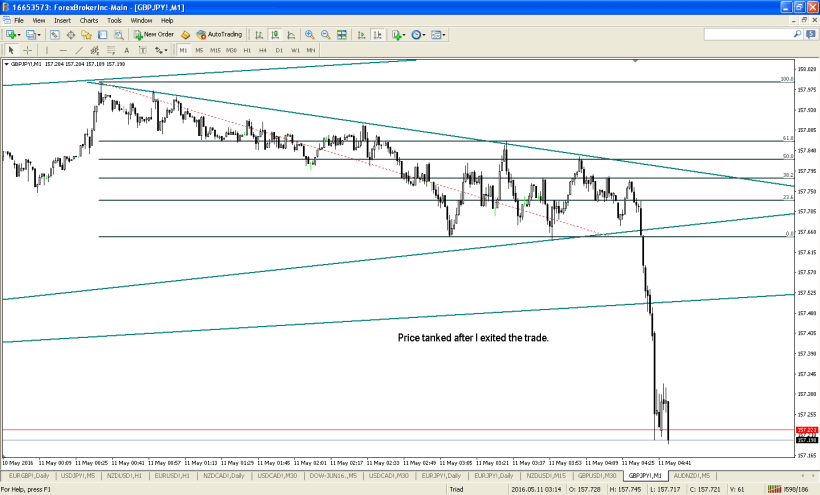
Task: Click the New Order button
Action: (154, 34)
